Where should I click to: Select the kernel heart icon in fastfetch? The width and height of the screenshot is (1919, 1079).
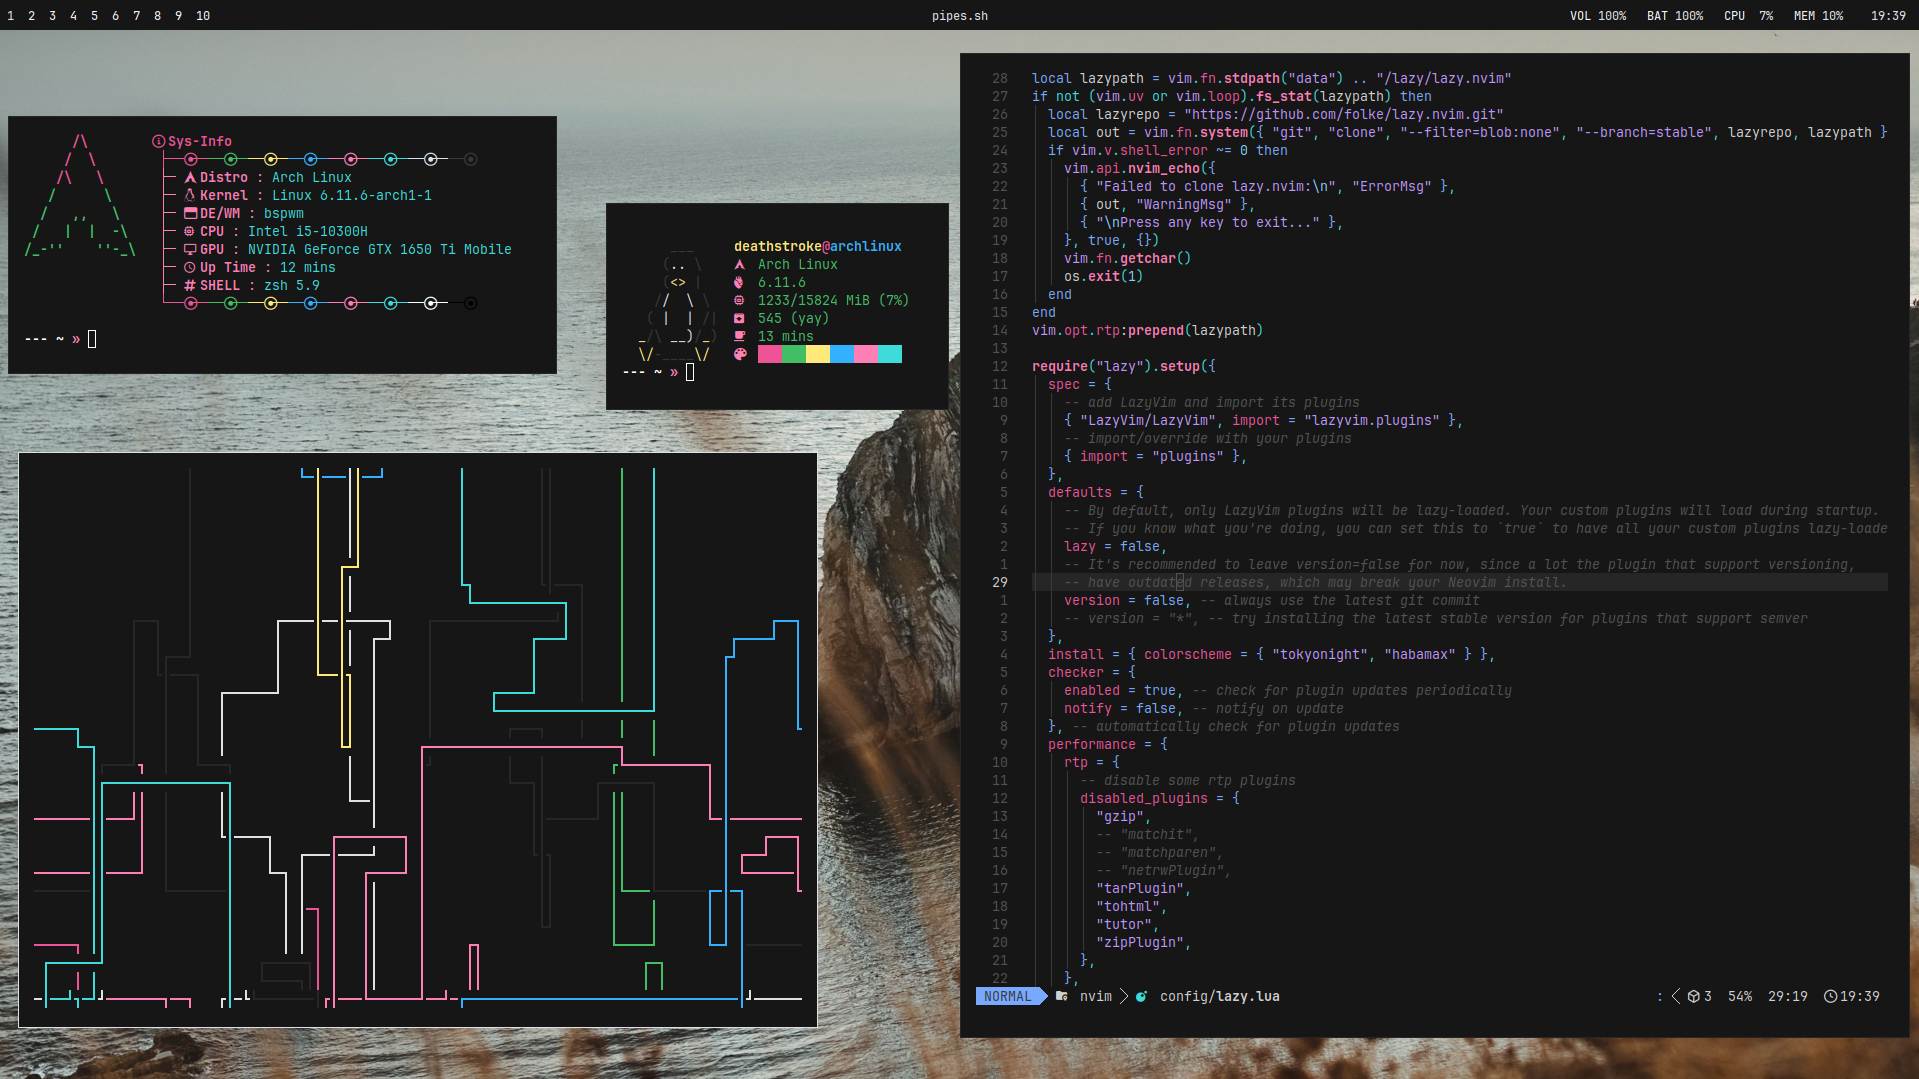(x=739, y=282)
